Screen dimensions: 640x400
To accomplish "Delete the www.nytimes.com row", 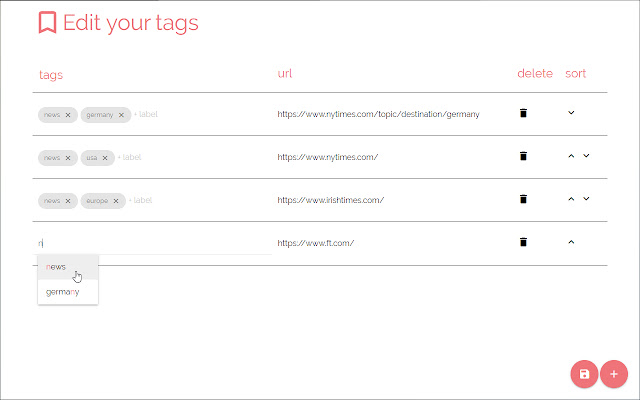I will coord(522,157).
